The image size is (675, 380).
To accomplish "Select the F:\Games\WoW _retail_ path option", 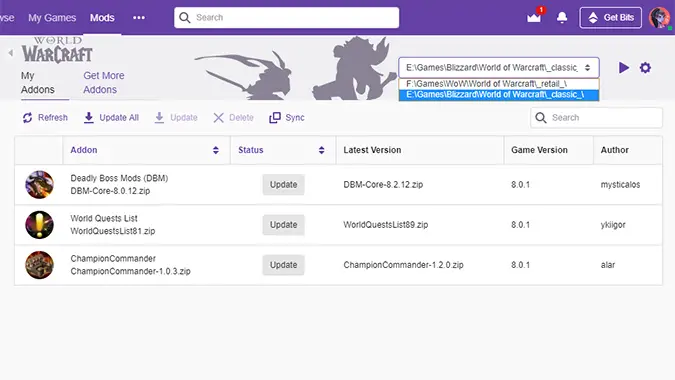I will coord(499,84).
